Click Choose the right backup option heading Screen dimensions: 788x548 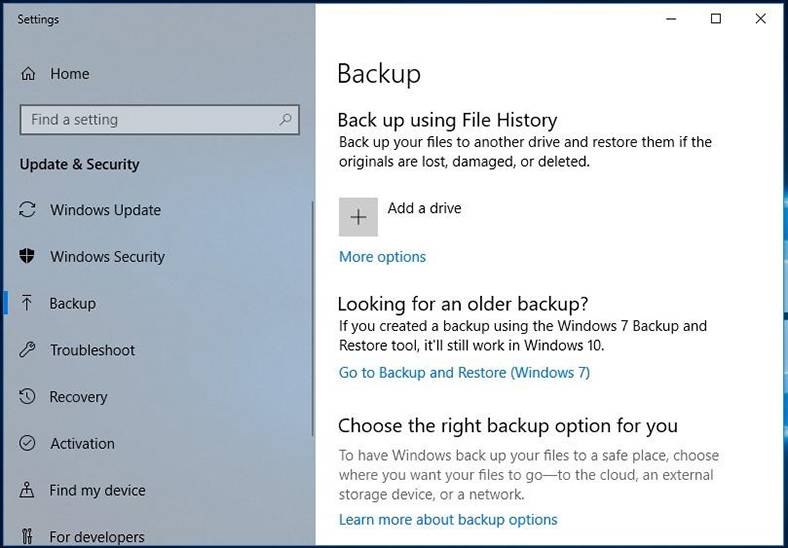[x=508, y=426]
